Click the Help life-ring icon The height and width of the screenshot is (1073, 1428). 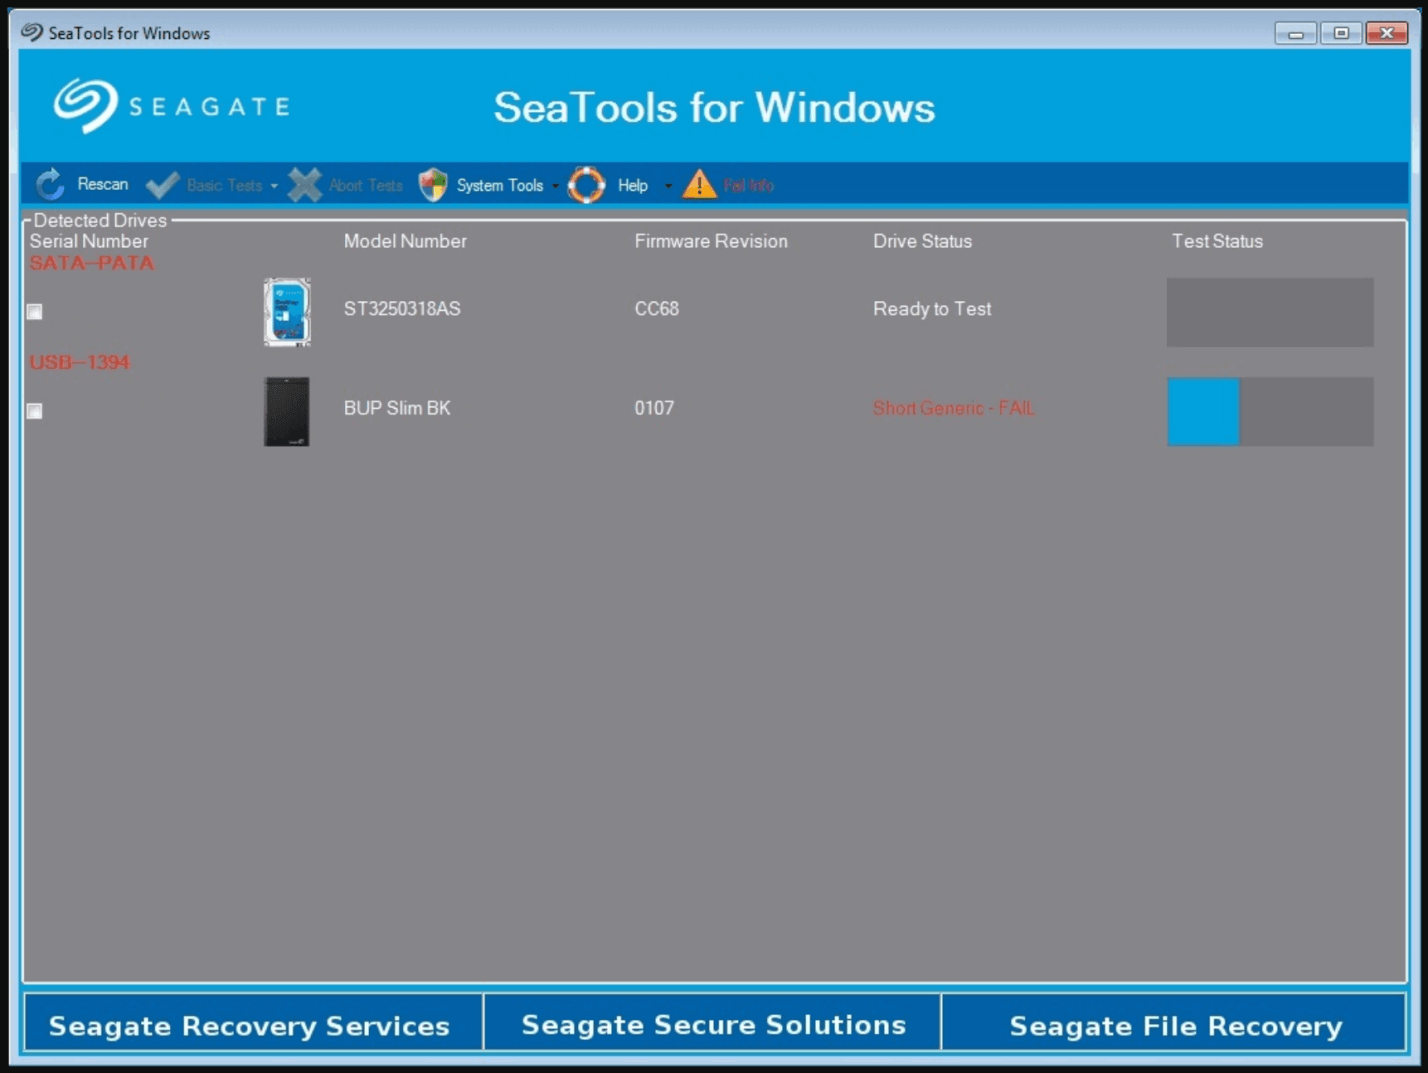click(x=586, y=184)
